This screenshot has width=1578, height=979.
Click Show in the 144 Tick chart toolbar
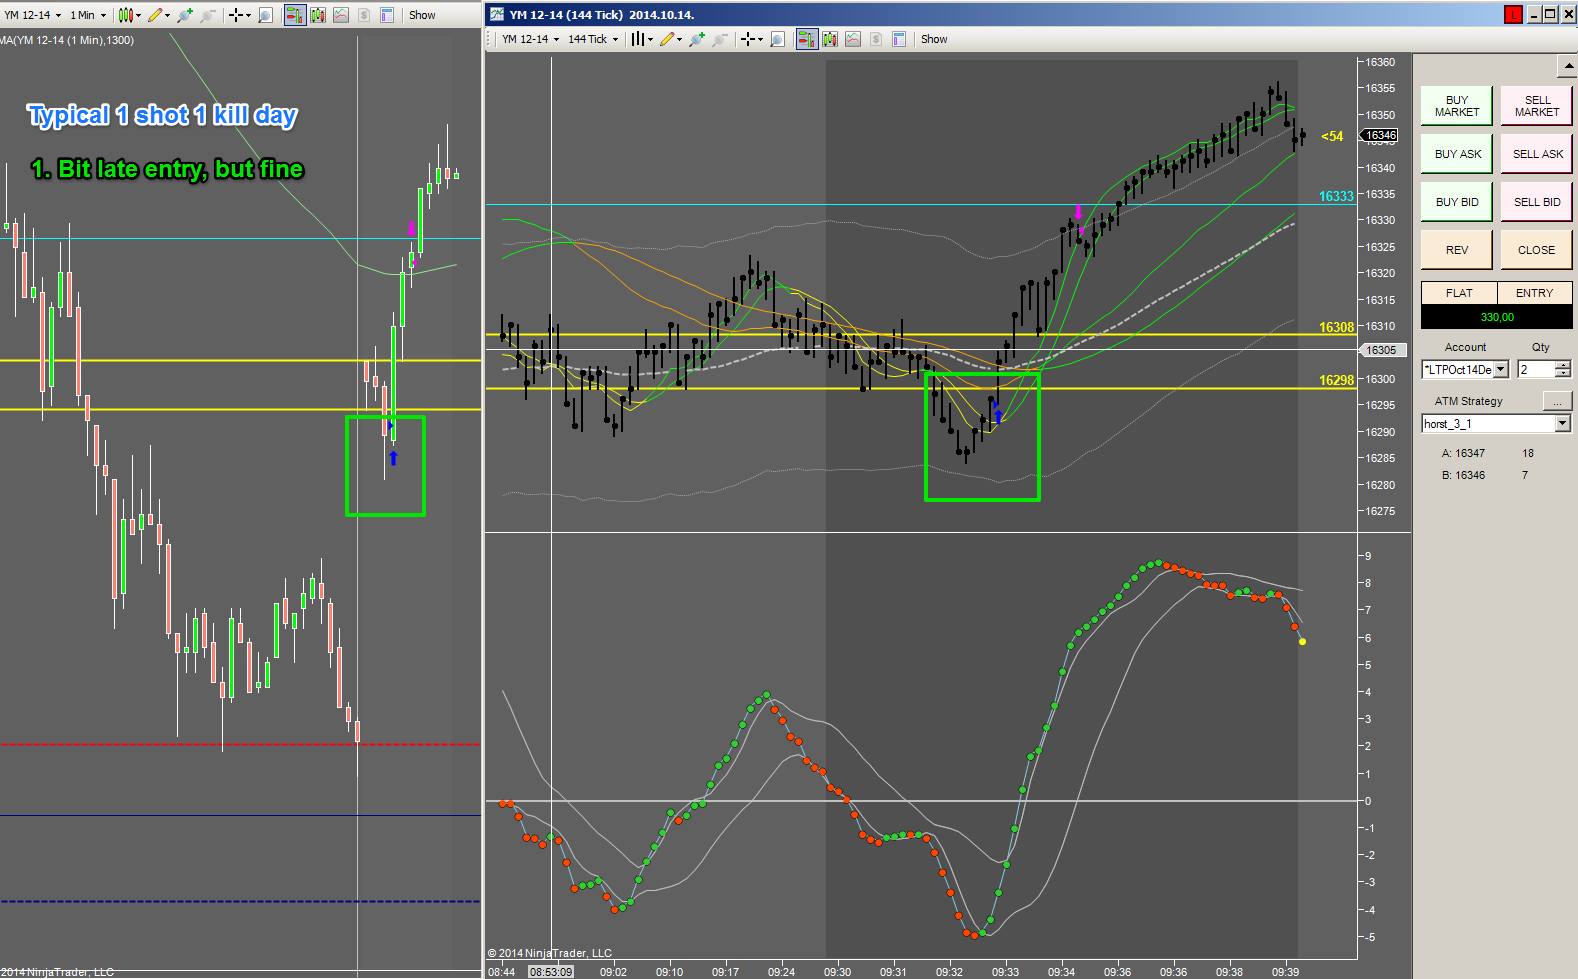[x=934, y=39]
